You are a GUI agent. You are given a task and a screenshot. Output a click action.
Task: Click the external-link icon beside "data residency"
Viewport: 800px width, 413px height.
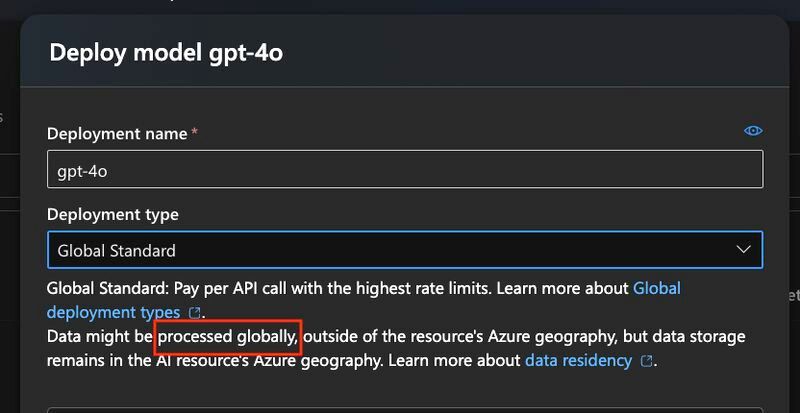(x=646, y=360)
